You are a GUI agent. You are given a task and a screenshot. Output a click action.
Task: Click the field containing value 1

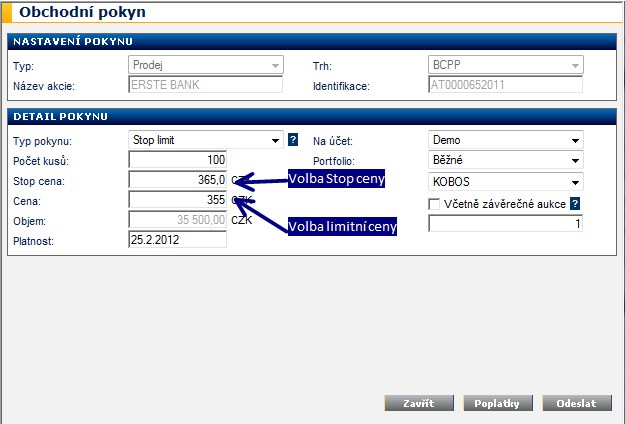[x=505, y=224]
